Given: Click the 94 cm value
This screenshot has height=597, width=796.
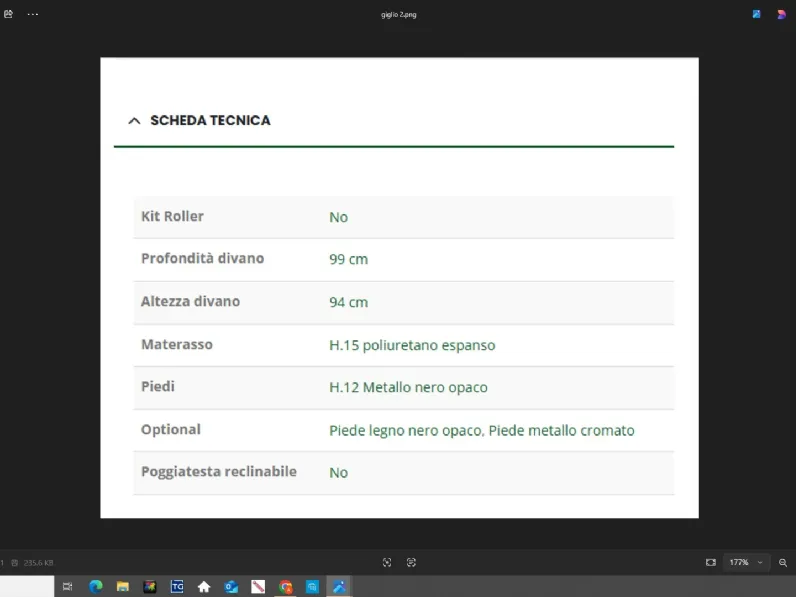Looking at the screenshot, I should (x=348, y=303).
